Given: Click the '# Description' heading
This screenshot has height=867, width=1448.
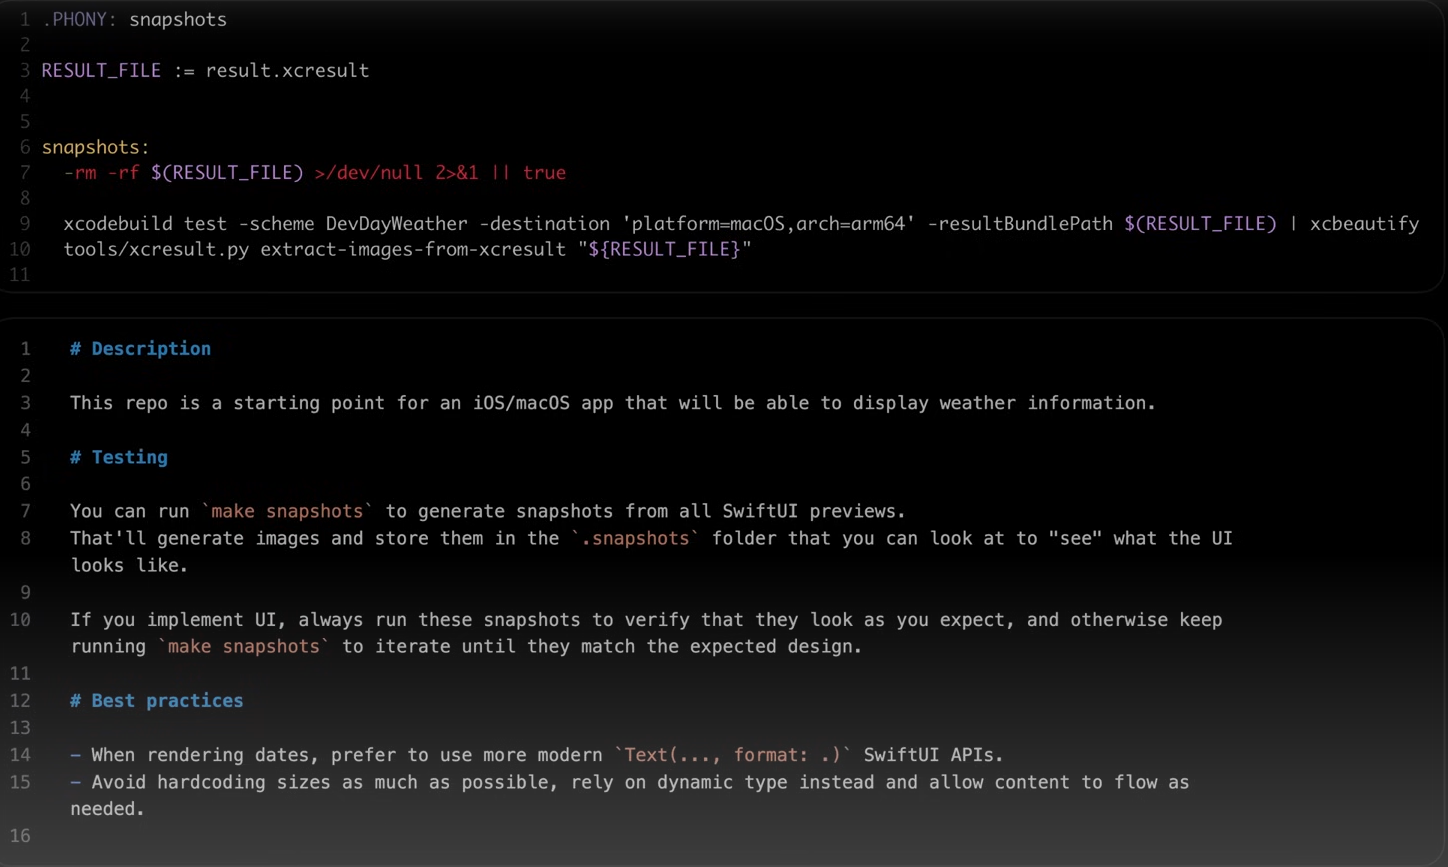Looking at the screenshot, I should click(x=140, y=349).
